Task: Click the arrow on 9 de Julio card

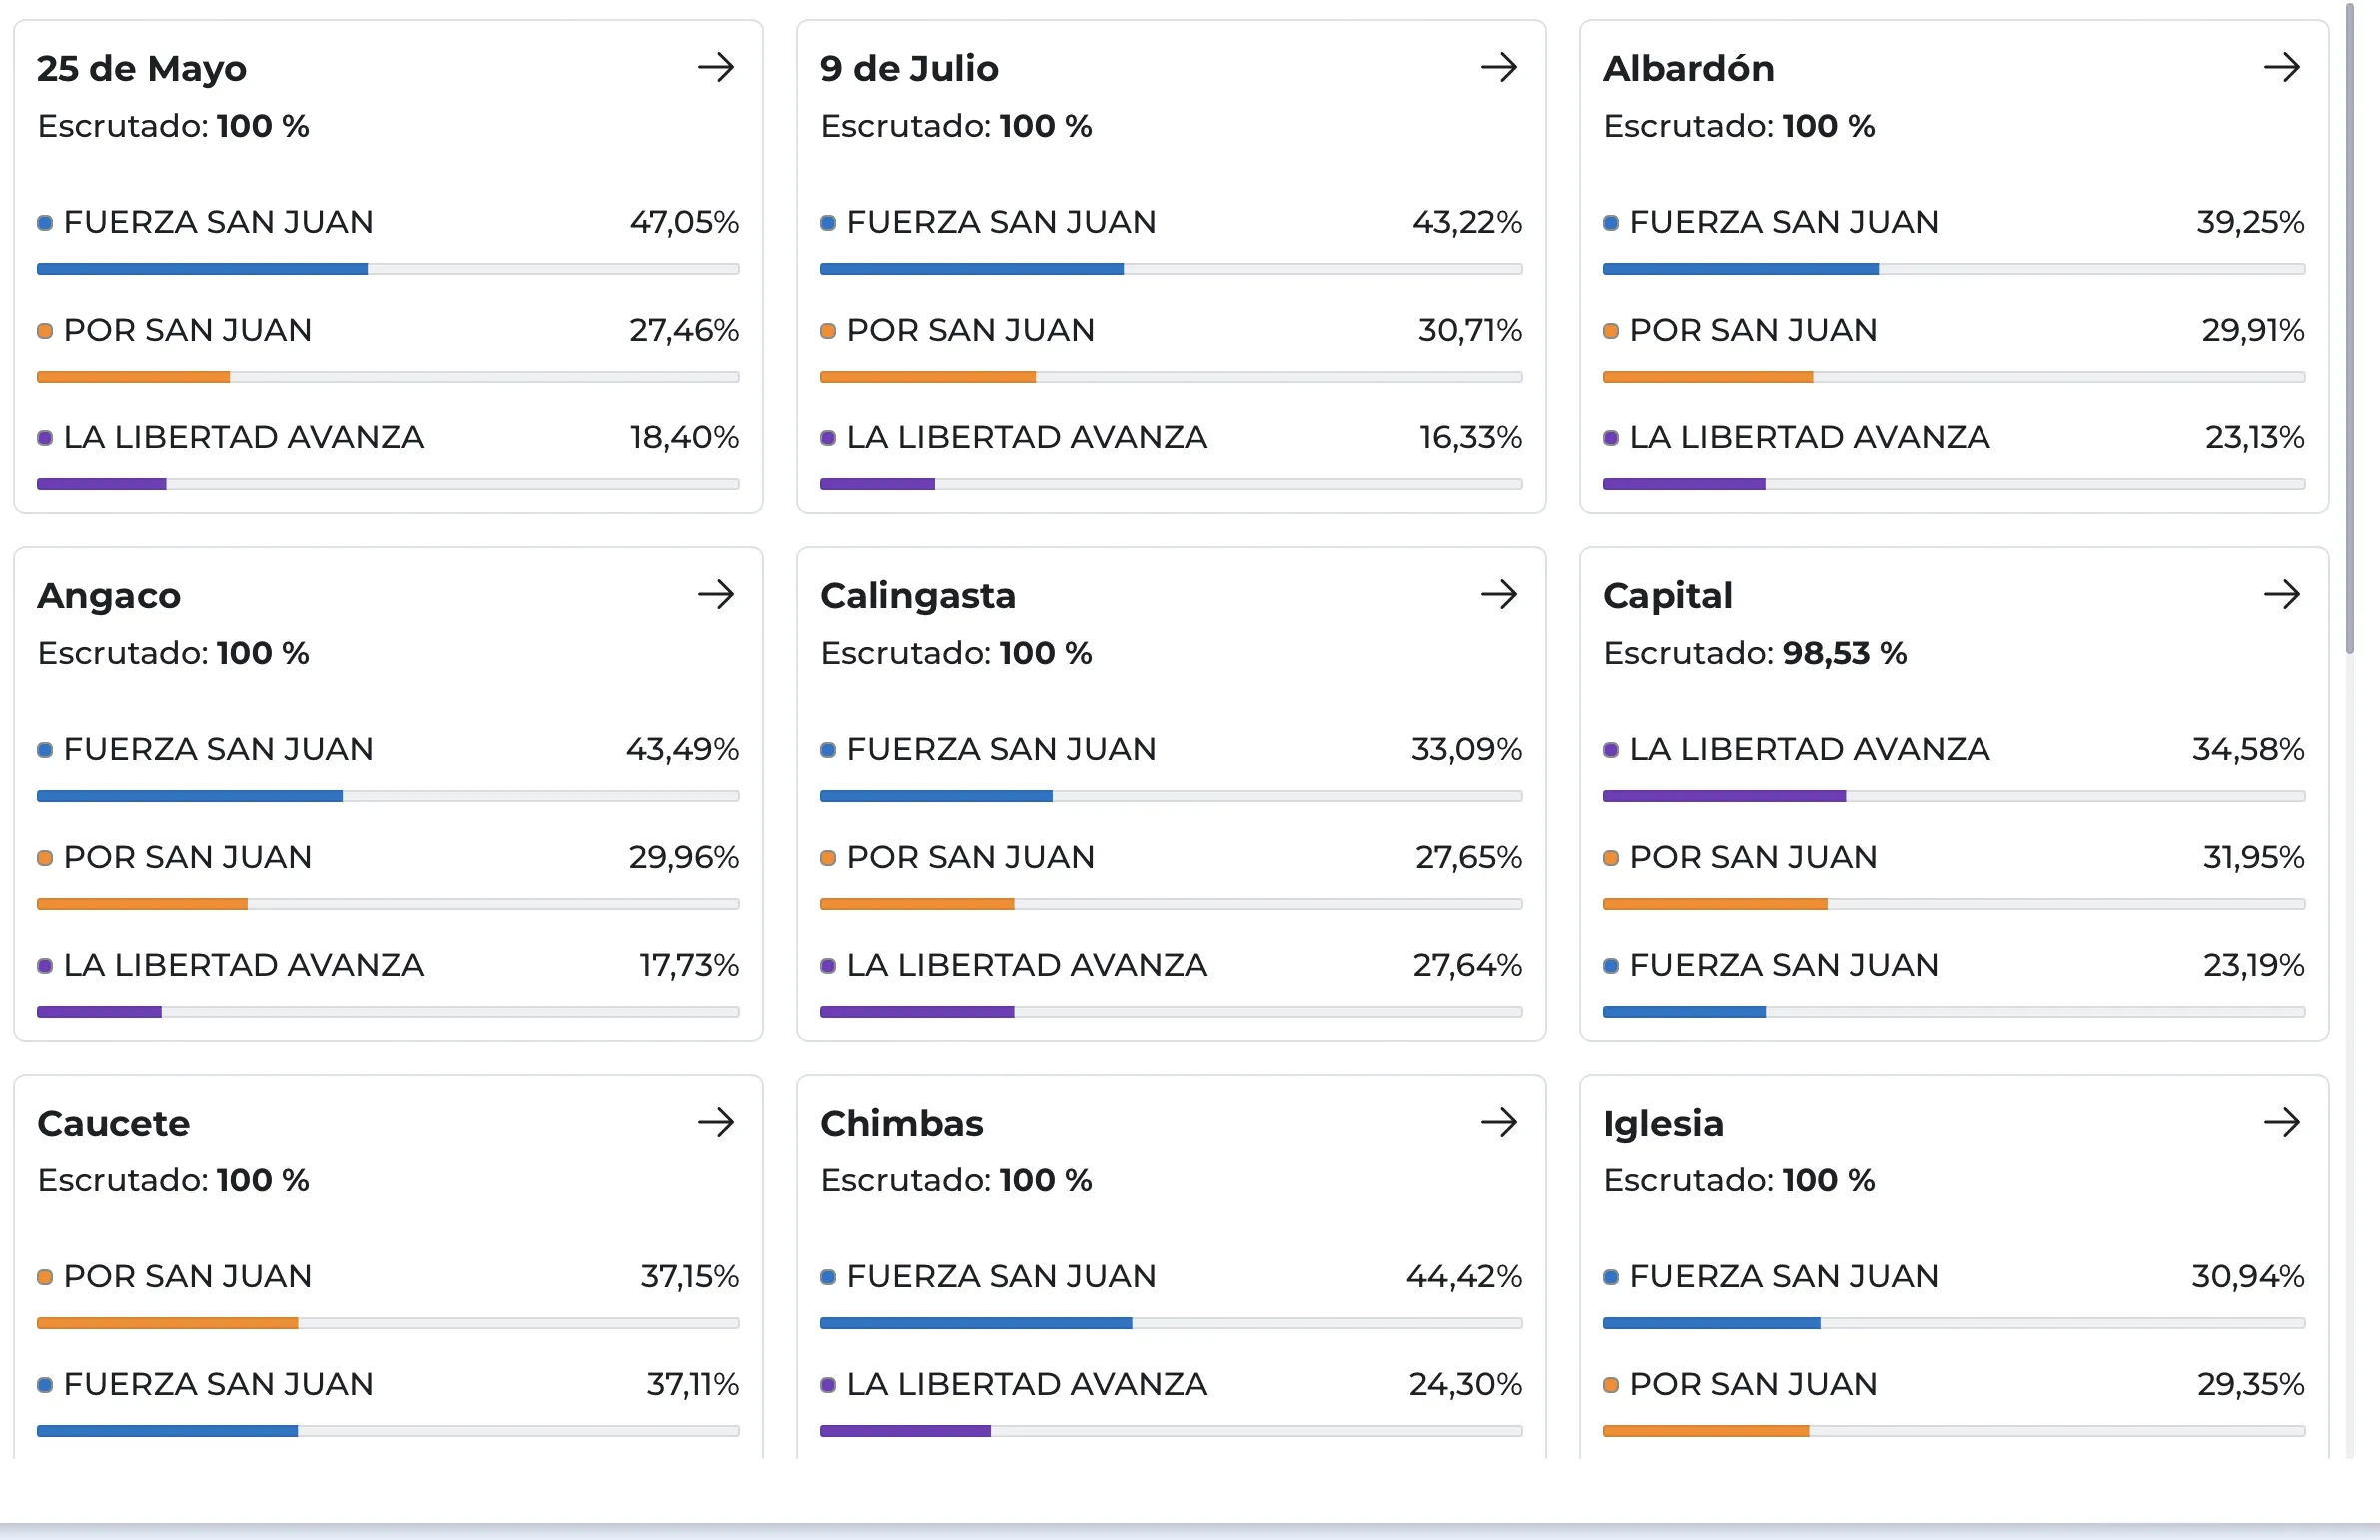Action: click(x=1498, y=68)
